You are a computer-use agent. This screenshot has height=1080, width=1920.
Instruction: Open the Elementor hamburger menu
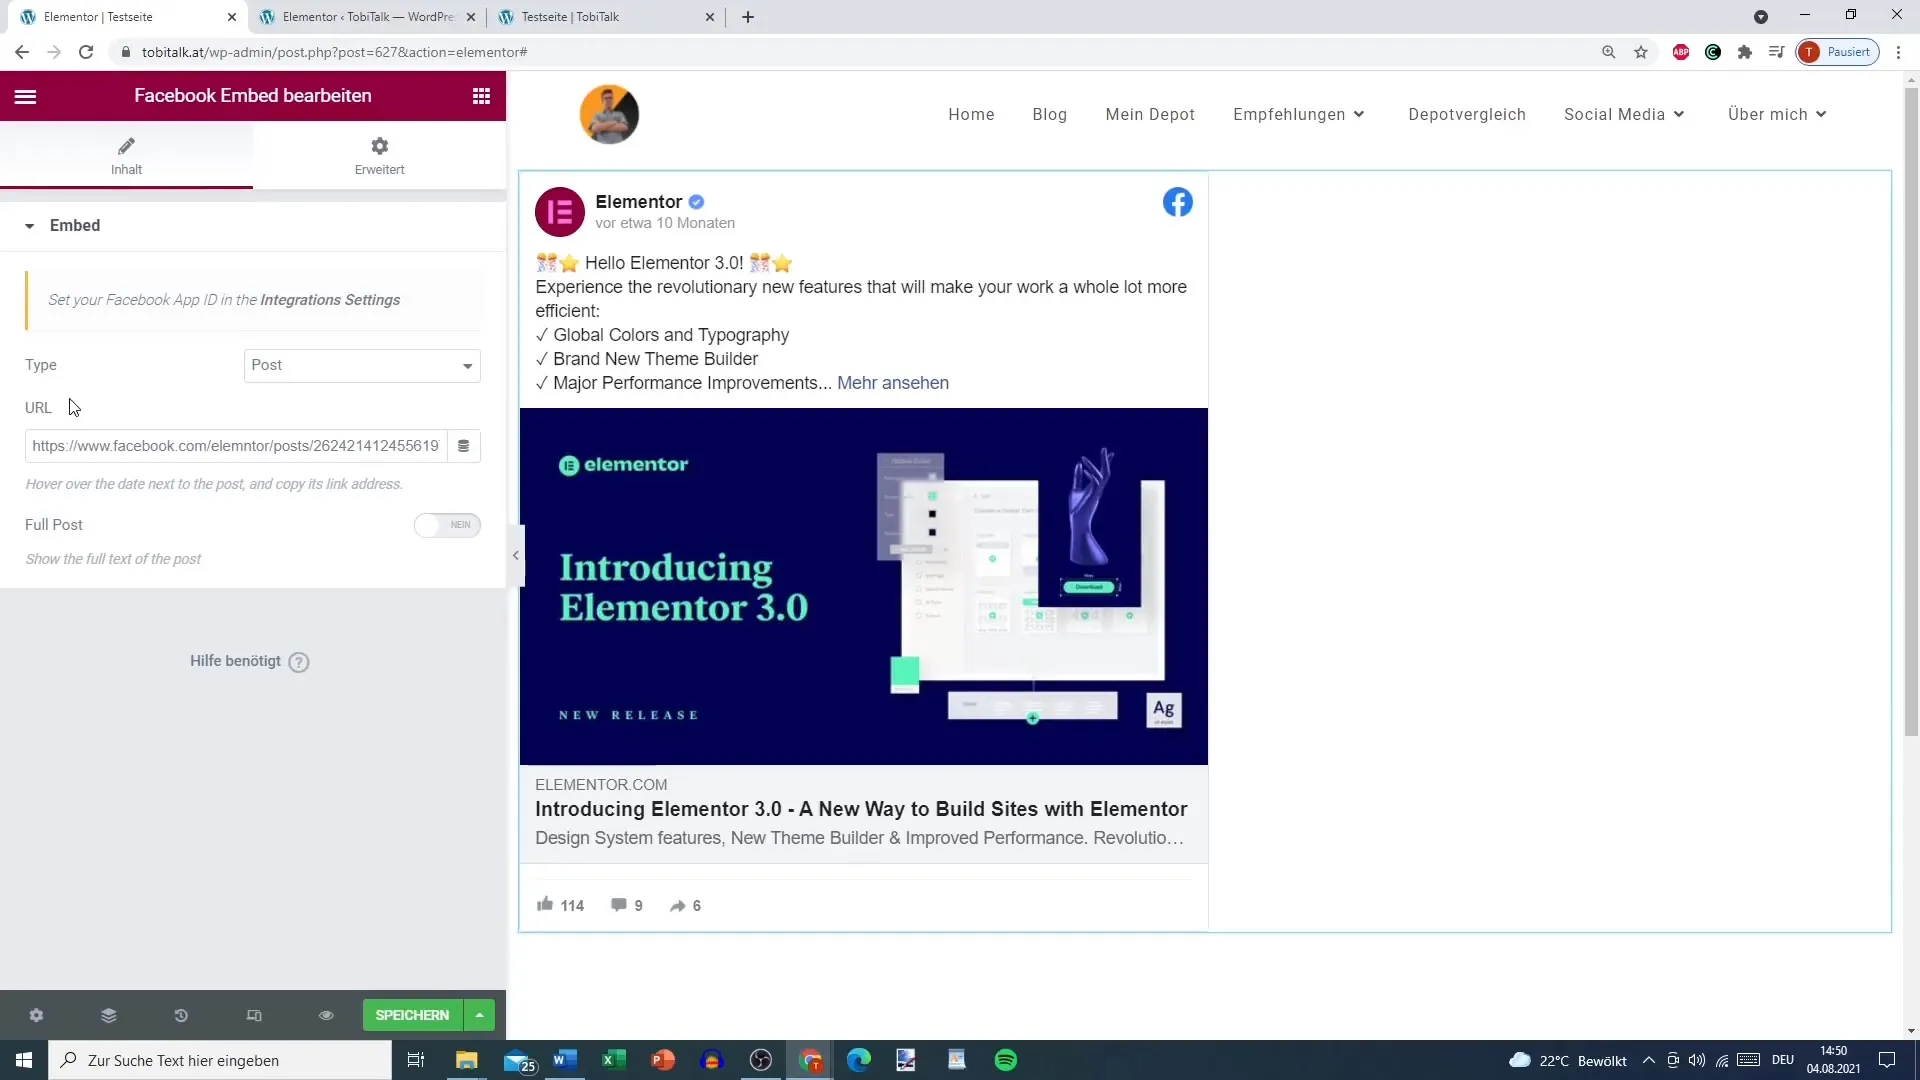pos(25,96)
